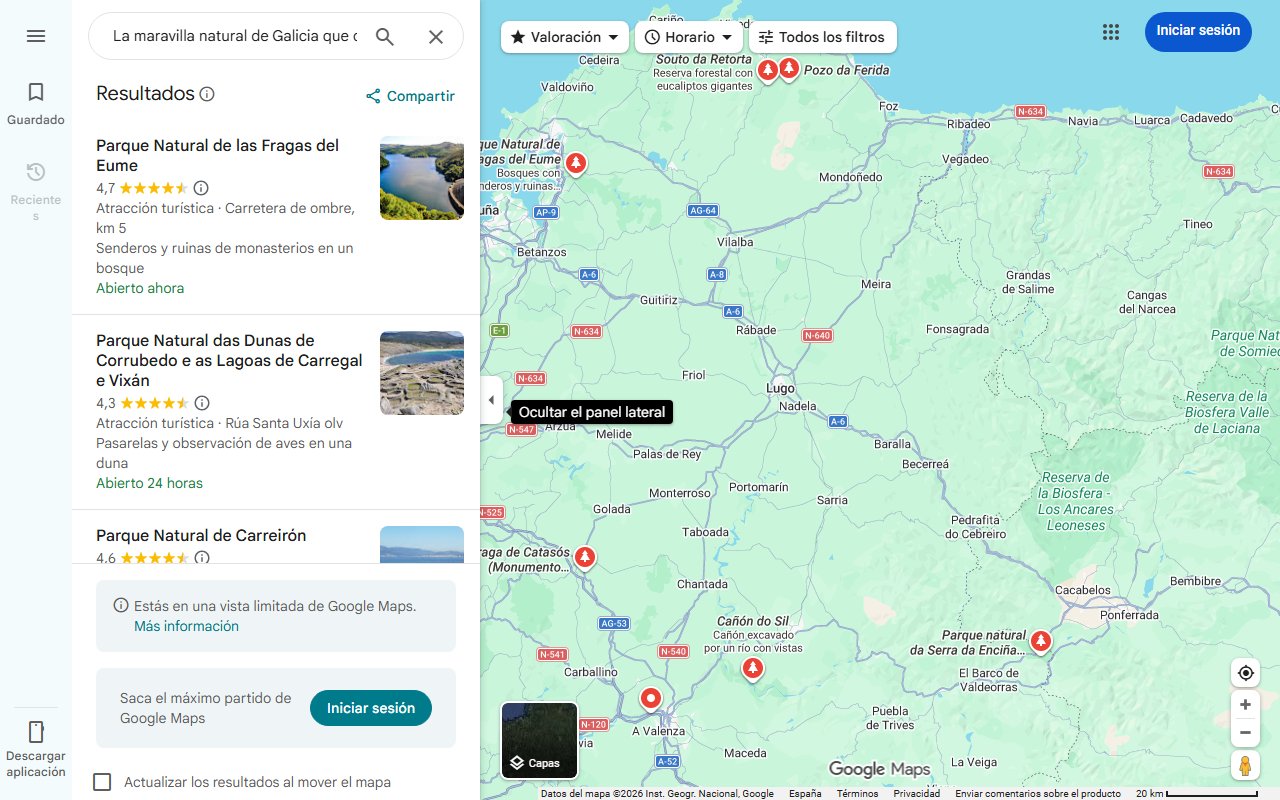The image size is (1280, 800).
Task: Open the Capas layers selector
Action: click(x=539, y=740)
